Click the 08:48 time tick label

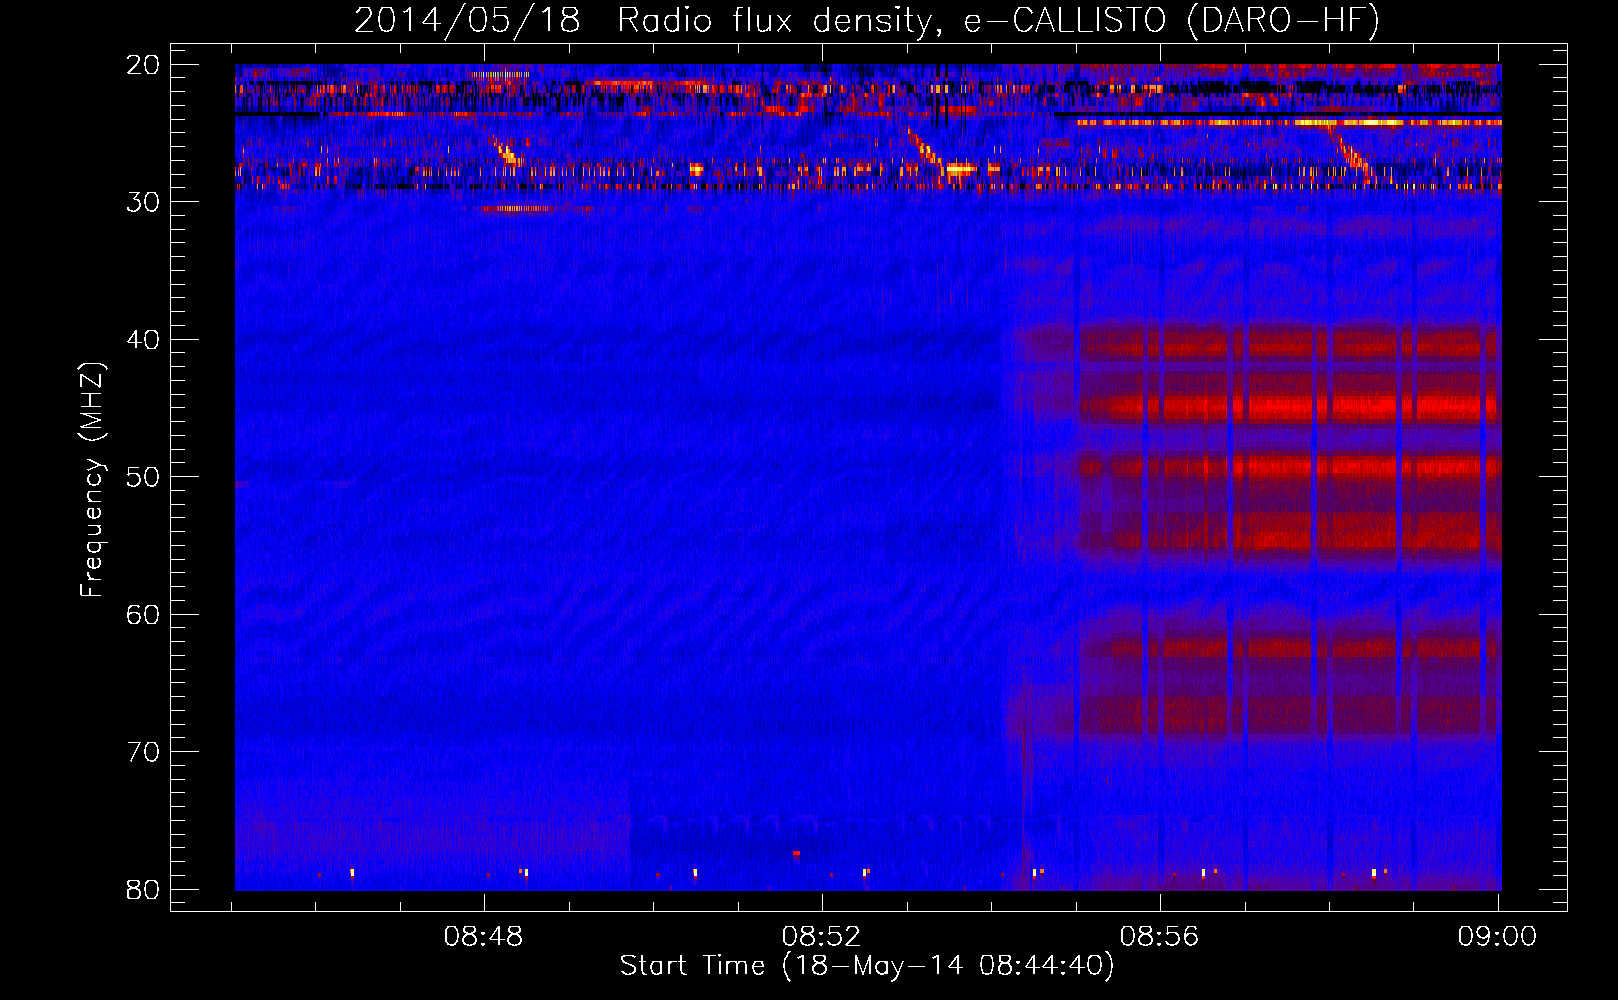click(x=483, y=937)
